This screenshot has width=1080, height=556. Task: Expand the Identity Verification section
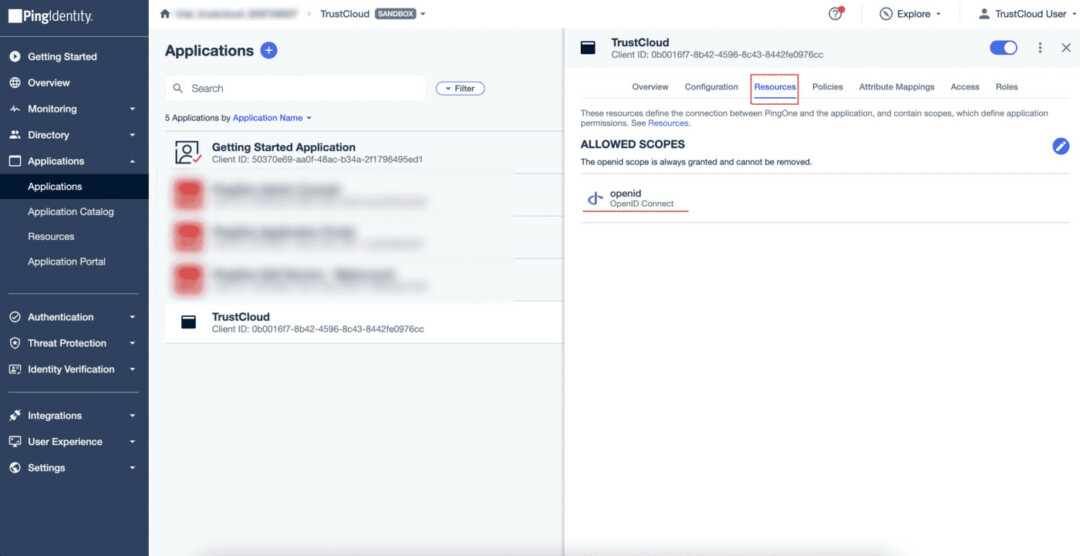pyautogui.click(x=133, y=369)
